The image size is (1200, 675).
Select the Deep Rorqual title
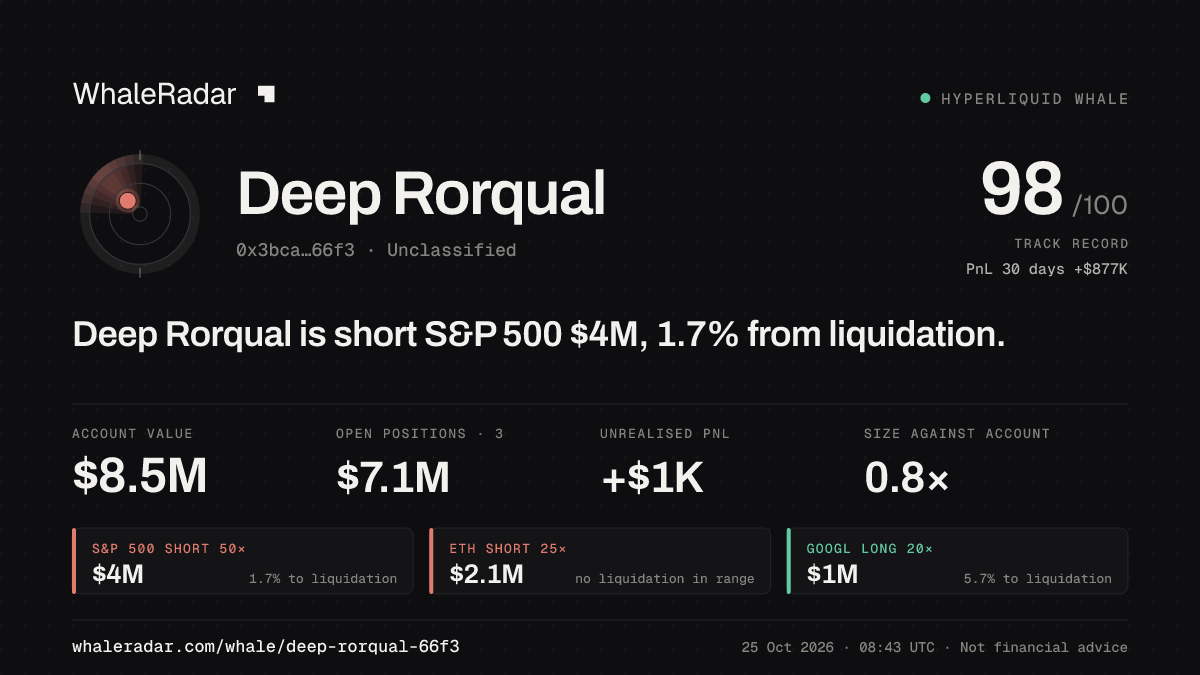tap(421, 193)
